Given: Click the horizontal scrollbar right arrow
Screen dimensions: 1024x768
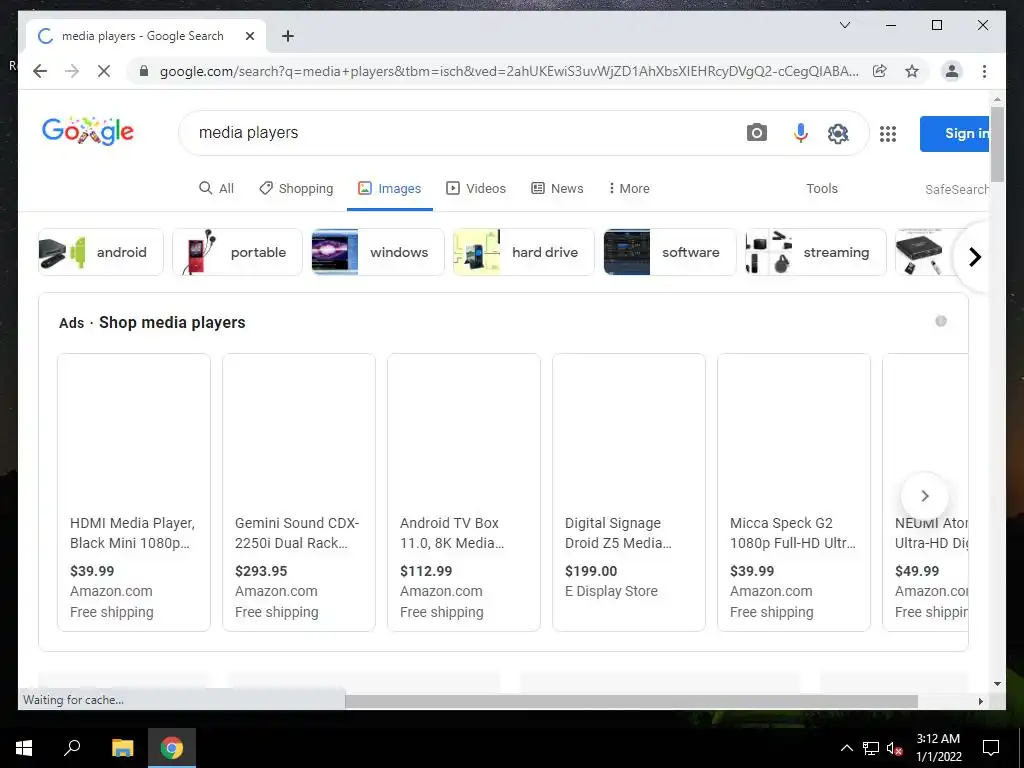Looking at the screenshot, I should [980, 701].
